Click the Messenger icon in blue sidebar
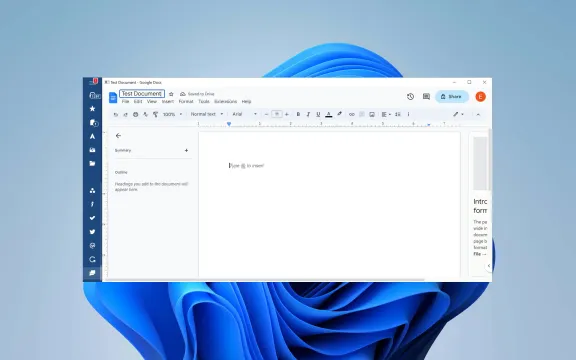 93,245
